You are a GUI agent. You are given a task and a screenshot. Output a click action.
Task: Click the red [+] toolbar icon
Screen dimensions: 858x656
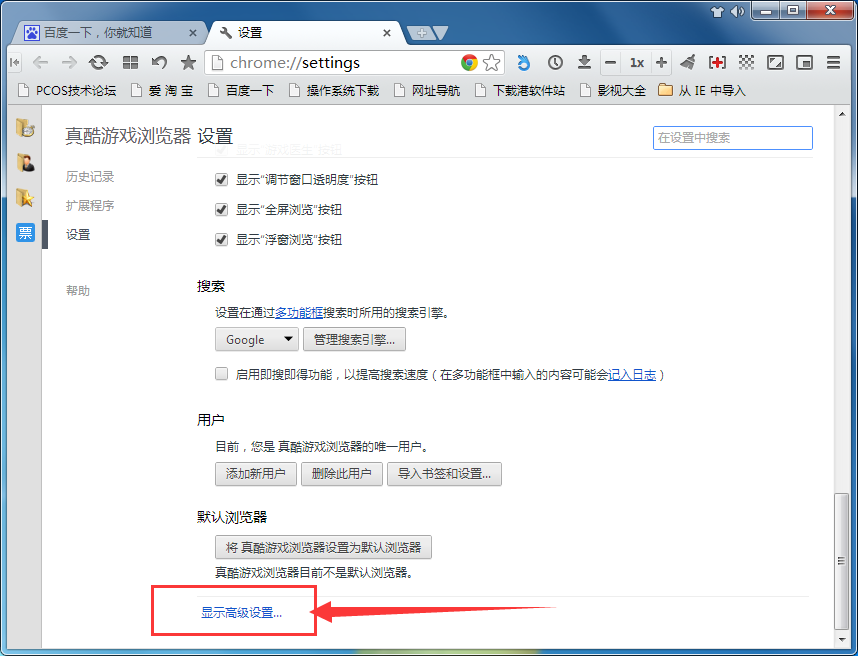coord(718,62)
